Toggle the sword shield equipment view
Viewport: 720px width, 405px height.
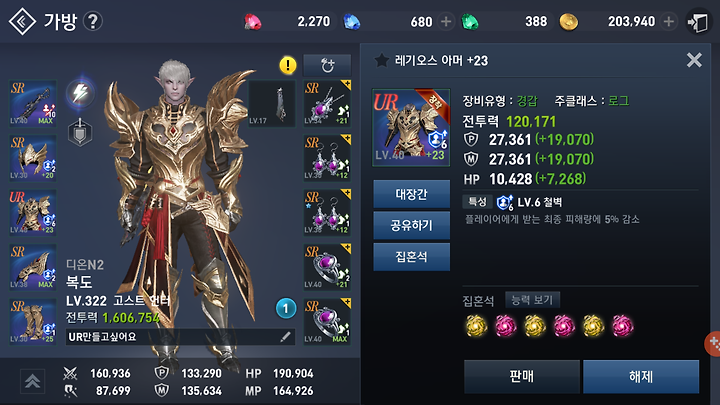pos(80,133)
